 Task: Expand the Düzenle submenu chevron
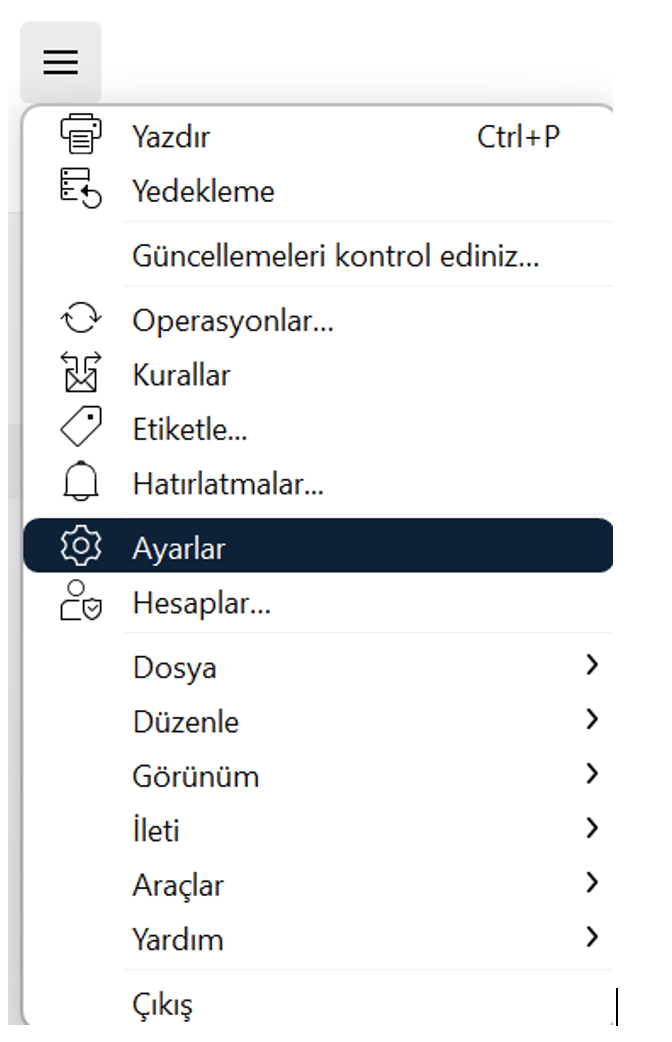click(592, 719)
